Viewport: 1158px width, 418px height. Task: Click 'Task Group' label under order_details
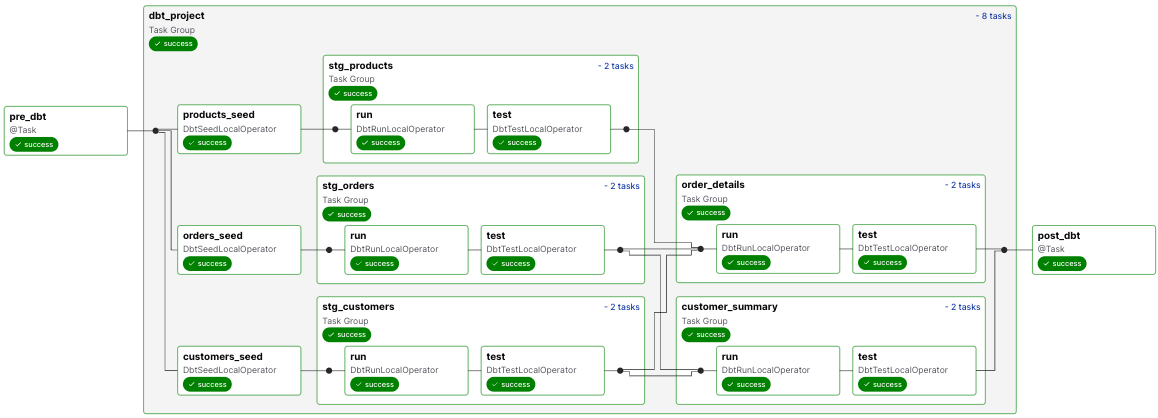coord(705,199)
